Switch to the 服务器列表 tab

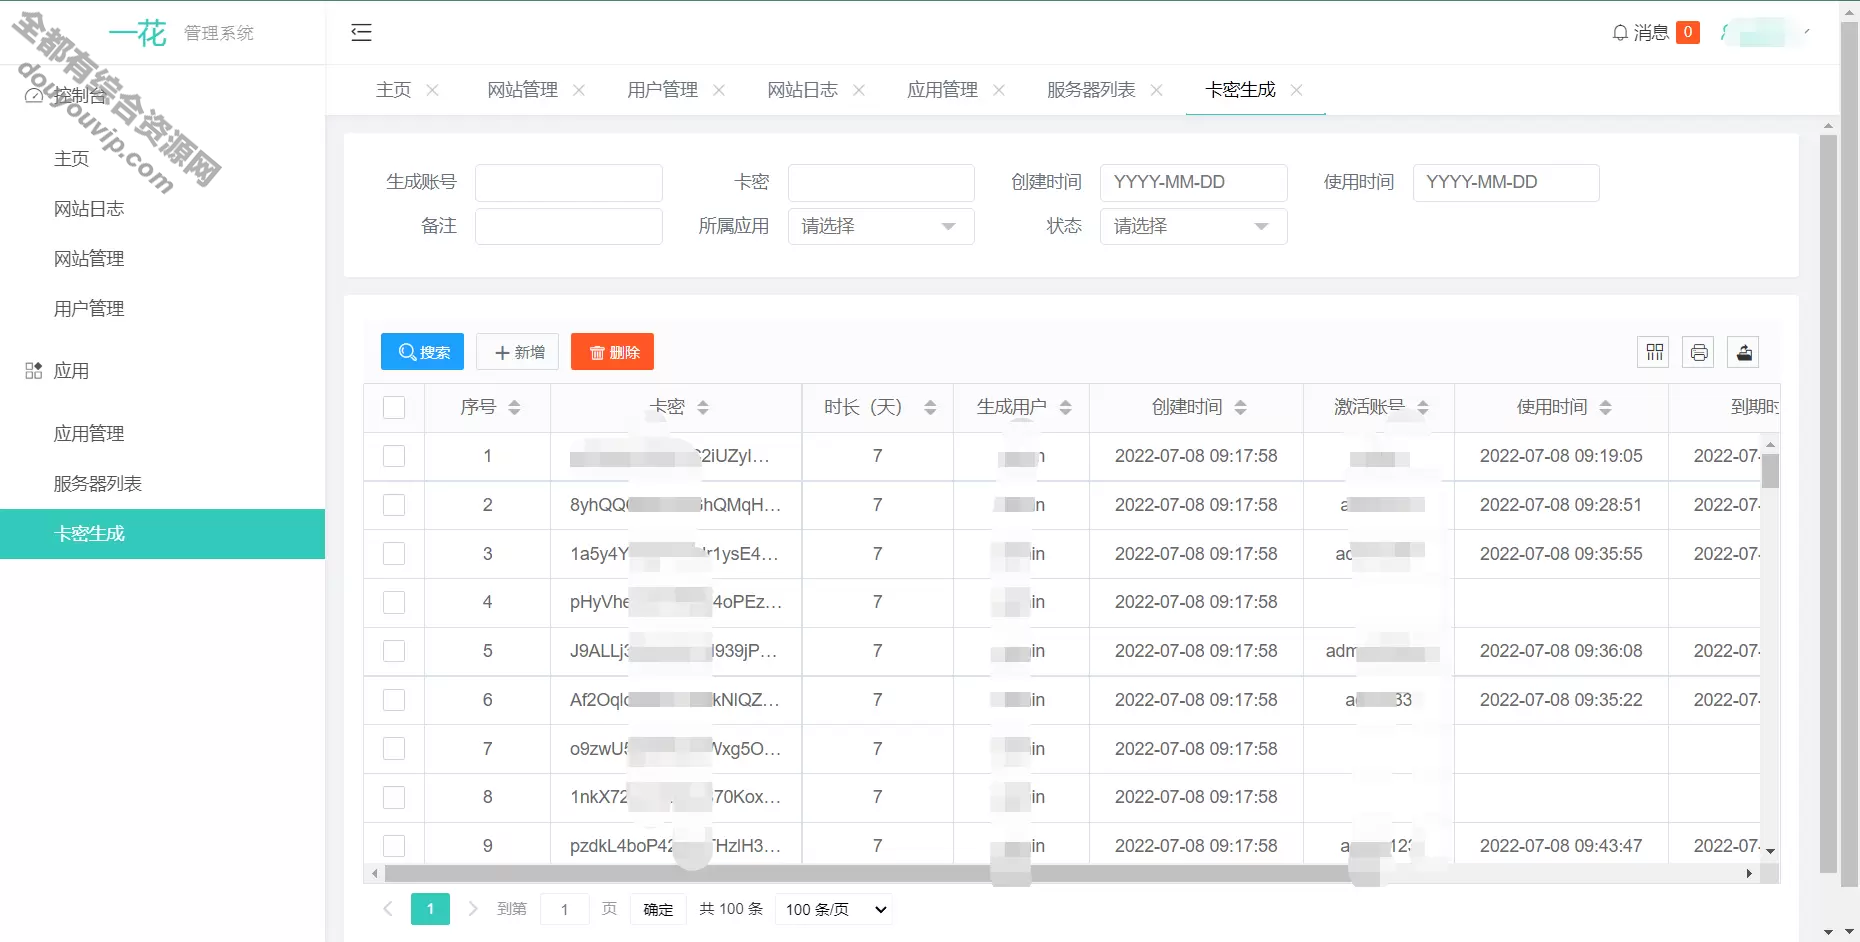pos(1091,90)
